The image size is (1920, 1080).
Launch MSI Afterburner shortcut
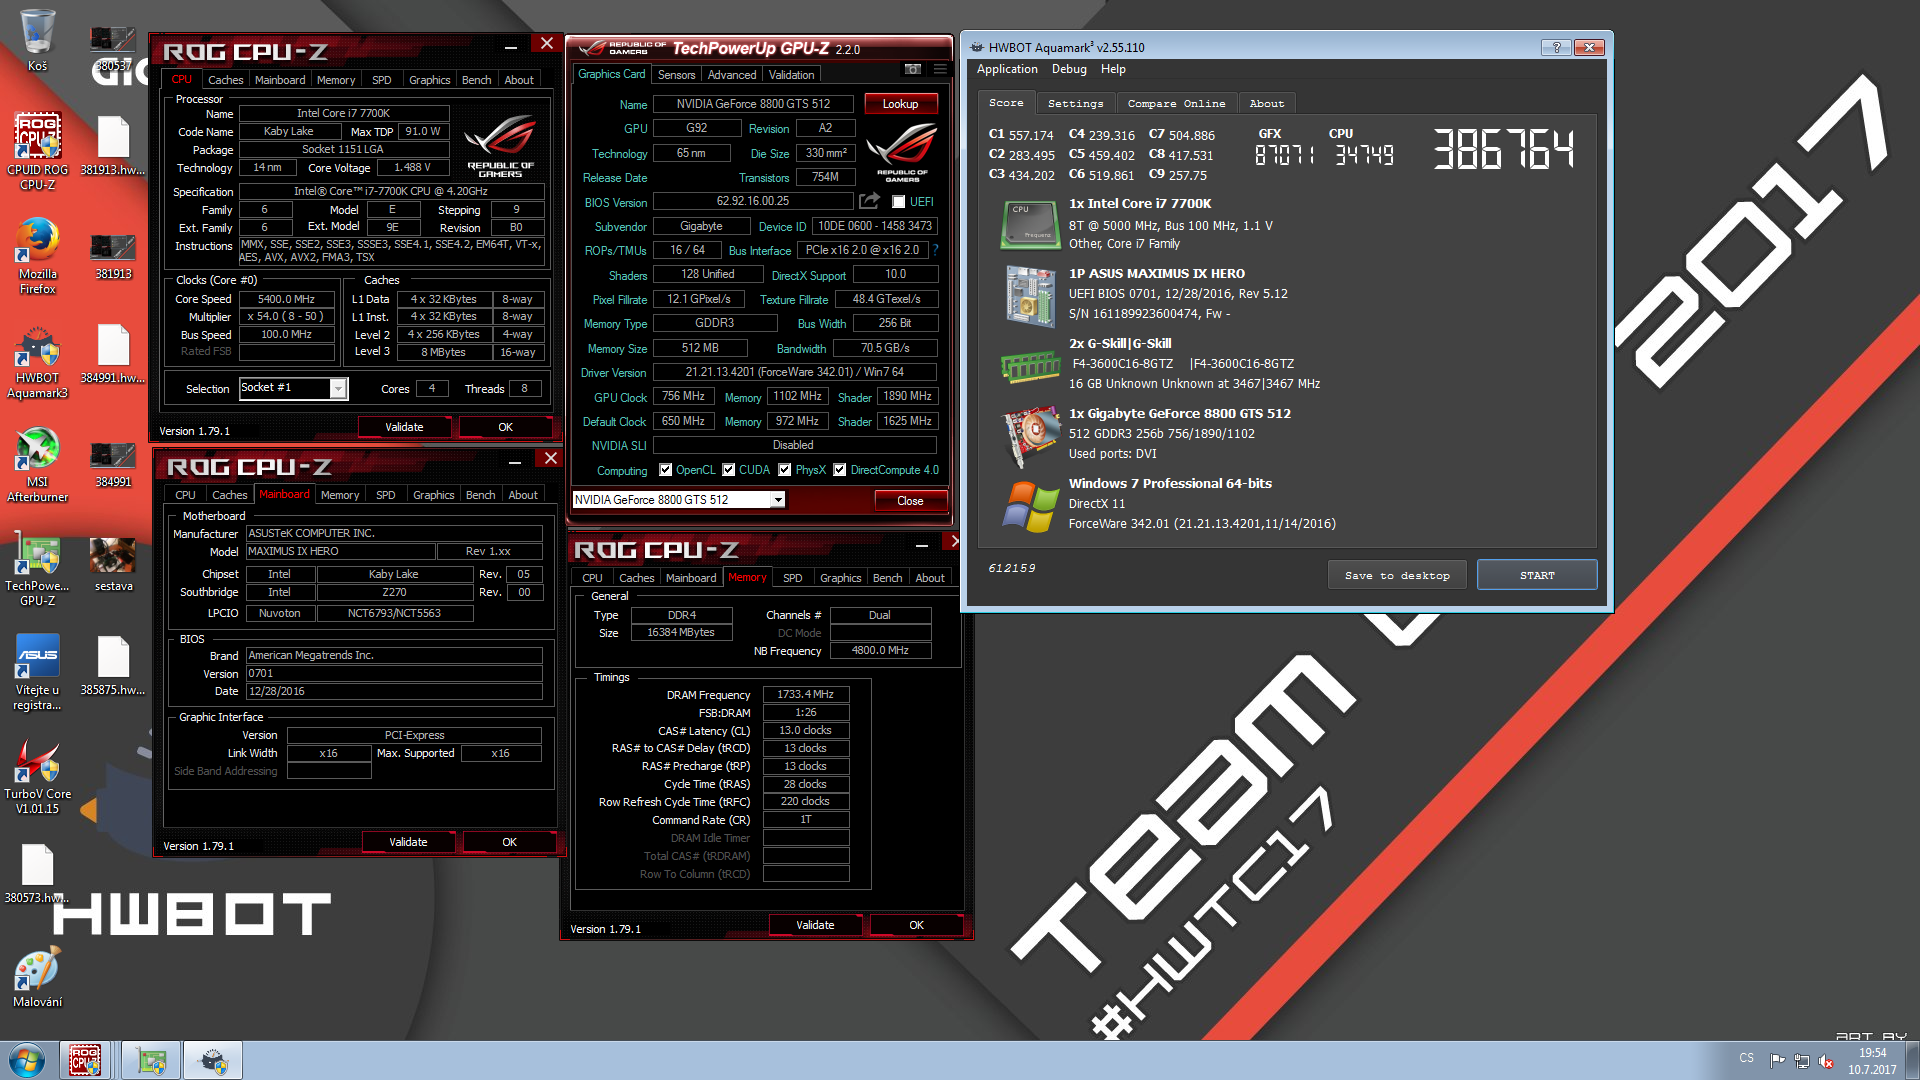pos(37,466)
